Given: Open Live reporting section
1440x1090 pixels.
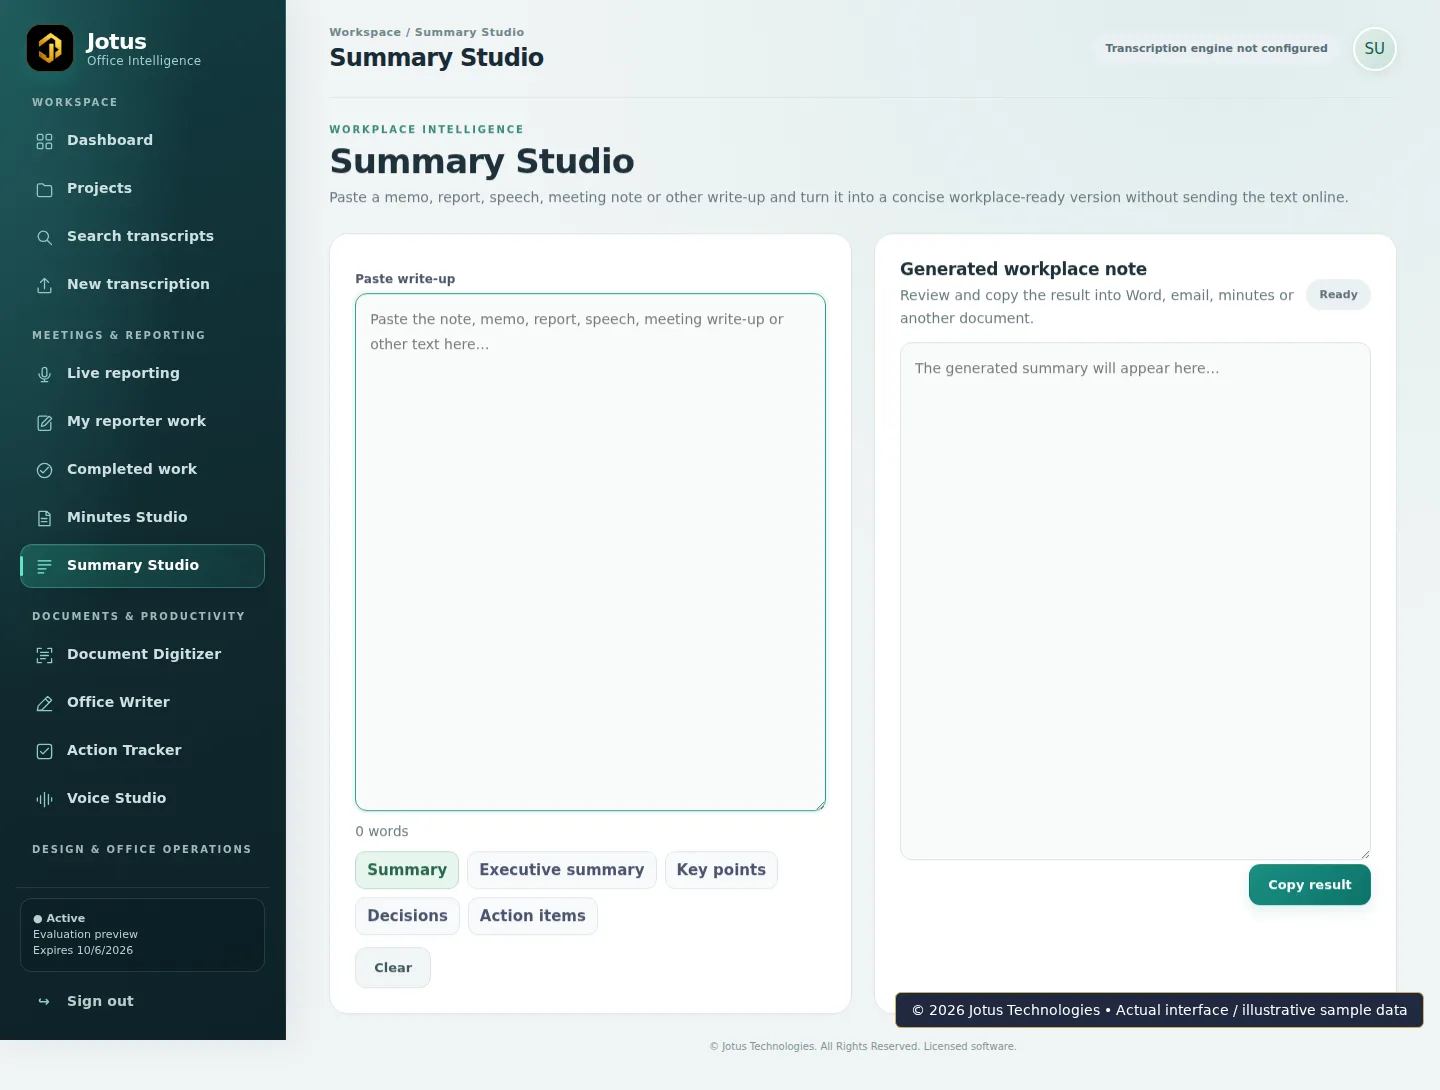Looking at the screenshot, I should (142, 374).
